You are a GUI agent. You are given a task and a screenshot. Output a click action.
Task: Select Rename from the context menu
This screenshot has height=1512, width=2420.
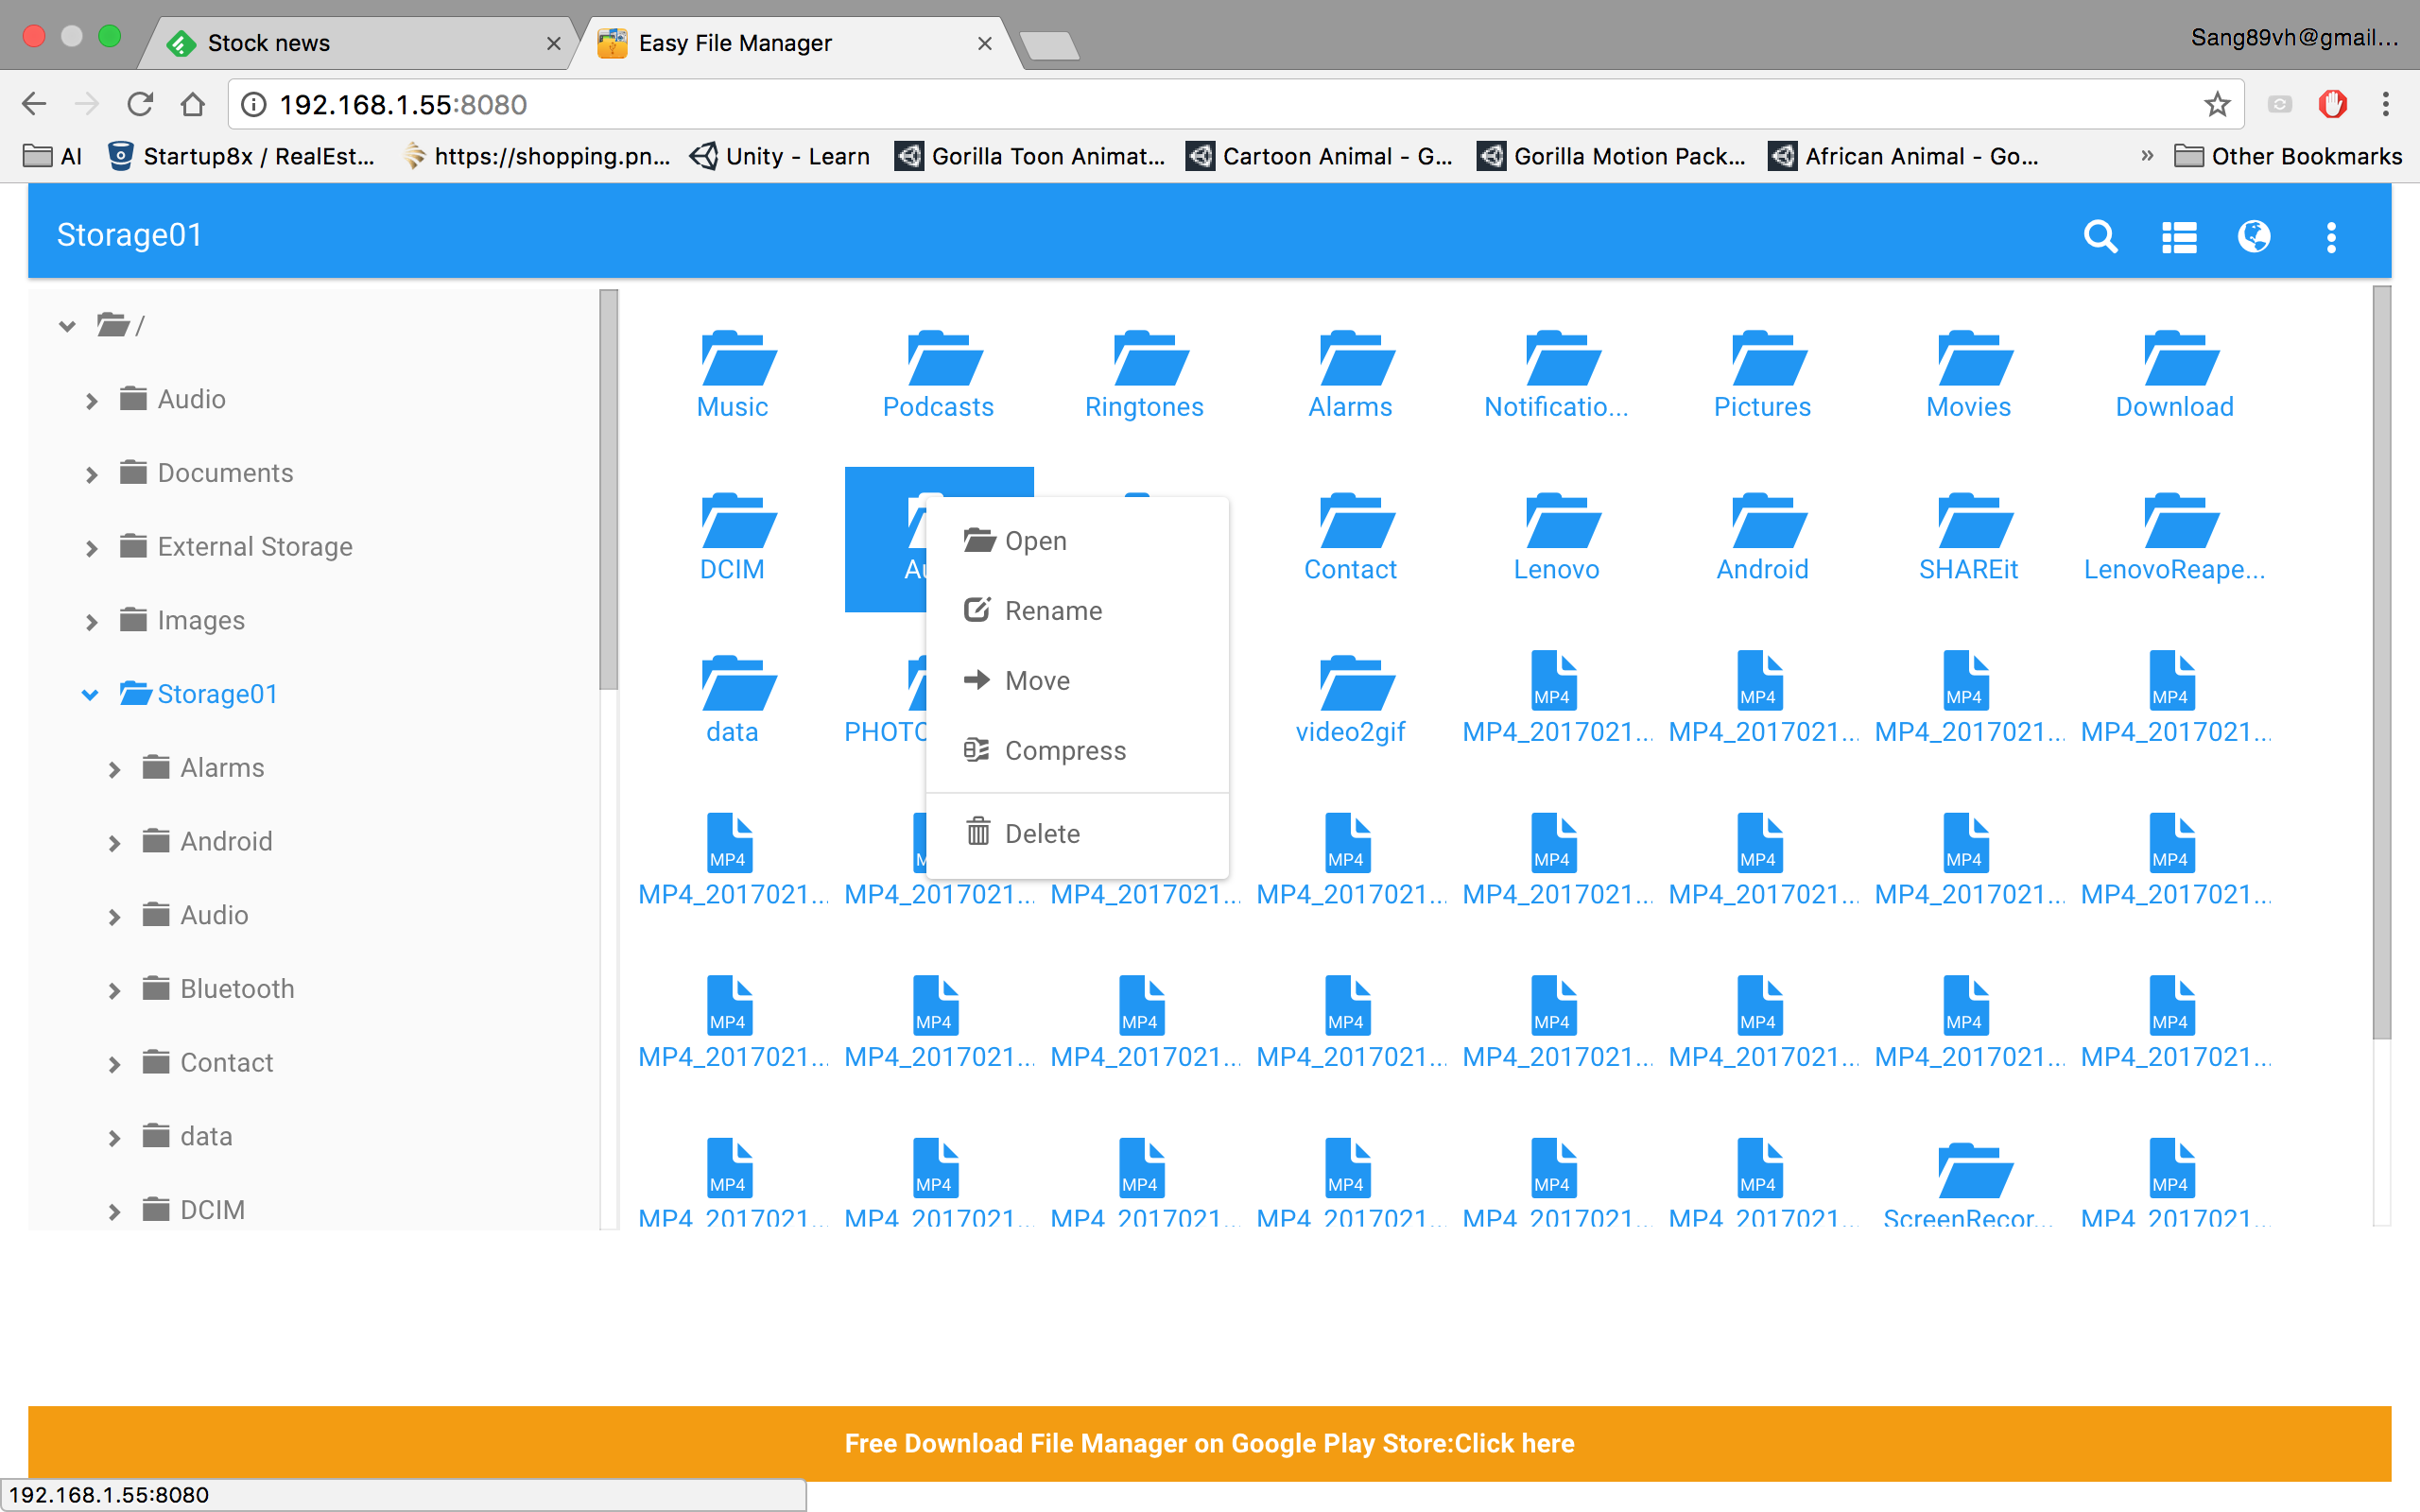click(x=1053, y=610)
